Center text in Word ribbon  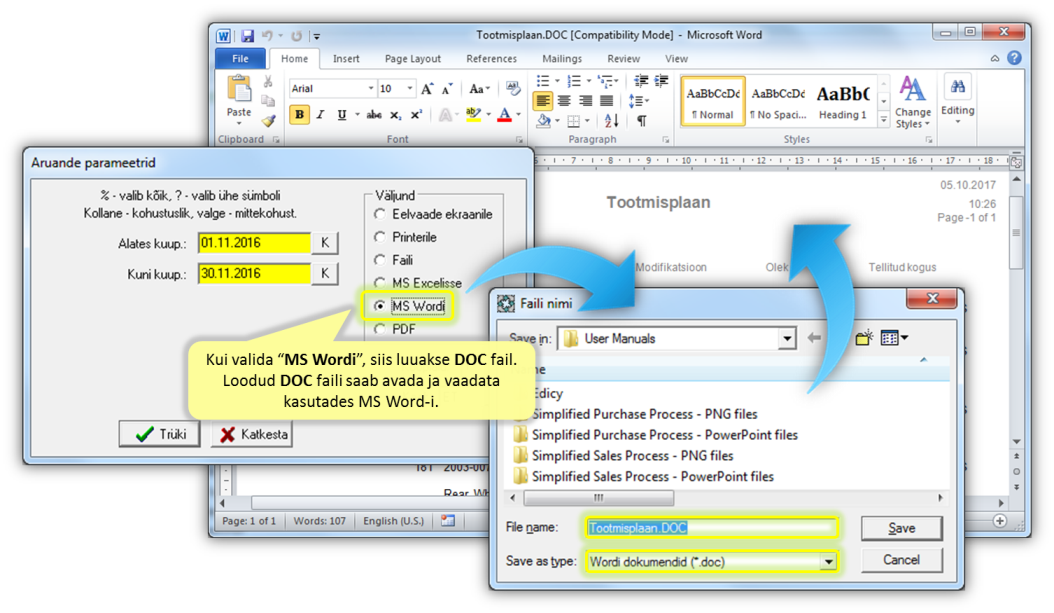coord(565,101)
